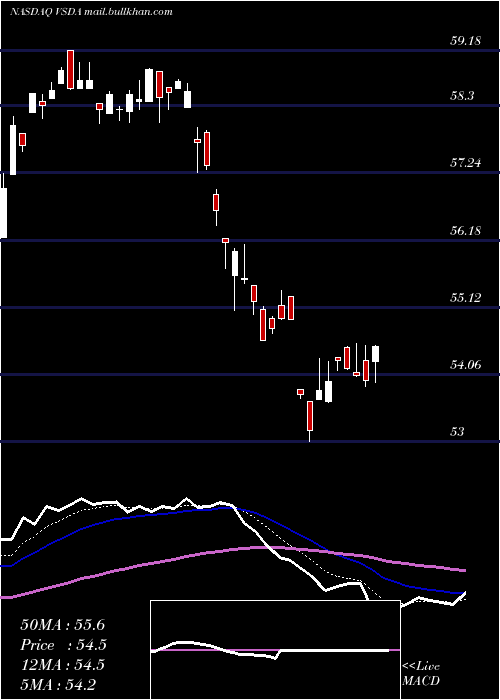Click the 12MA : 54.5 readout
Viewport: 500px width, 700px height.
[62, 665]
